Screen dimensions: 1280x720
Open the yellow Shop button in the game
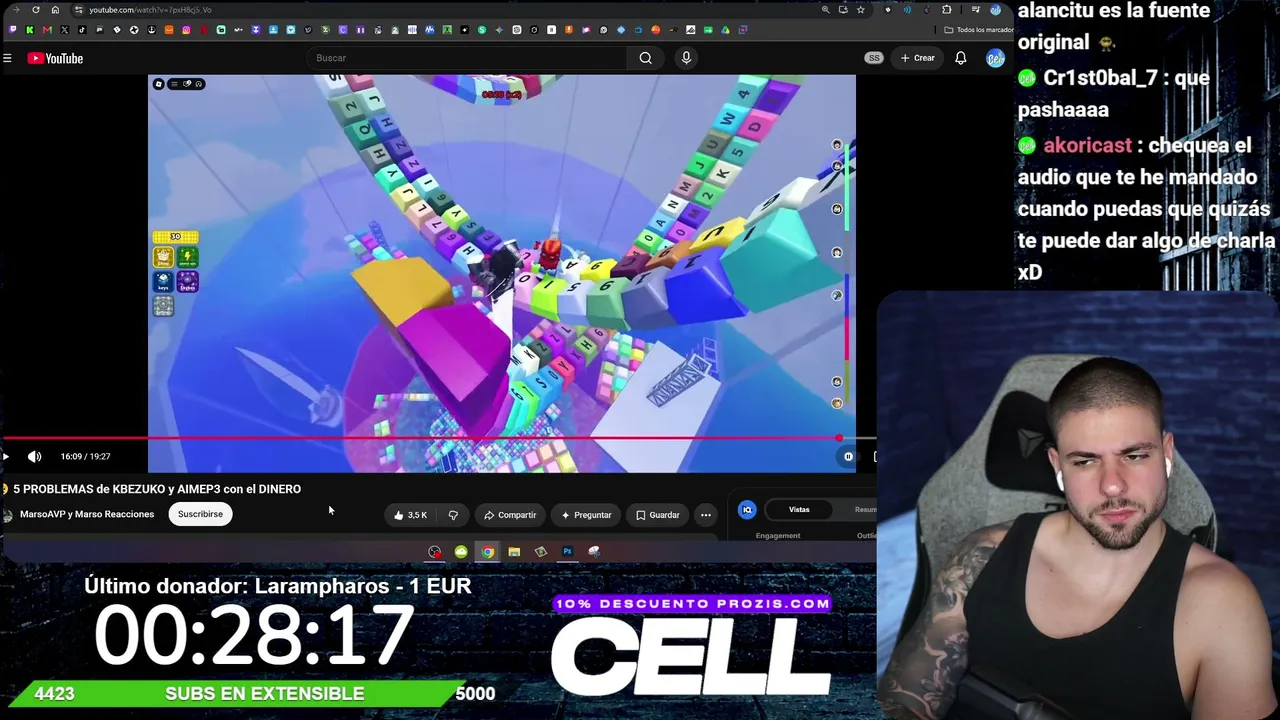[163, 258]
